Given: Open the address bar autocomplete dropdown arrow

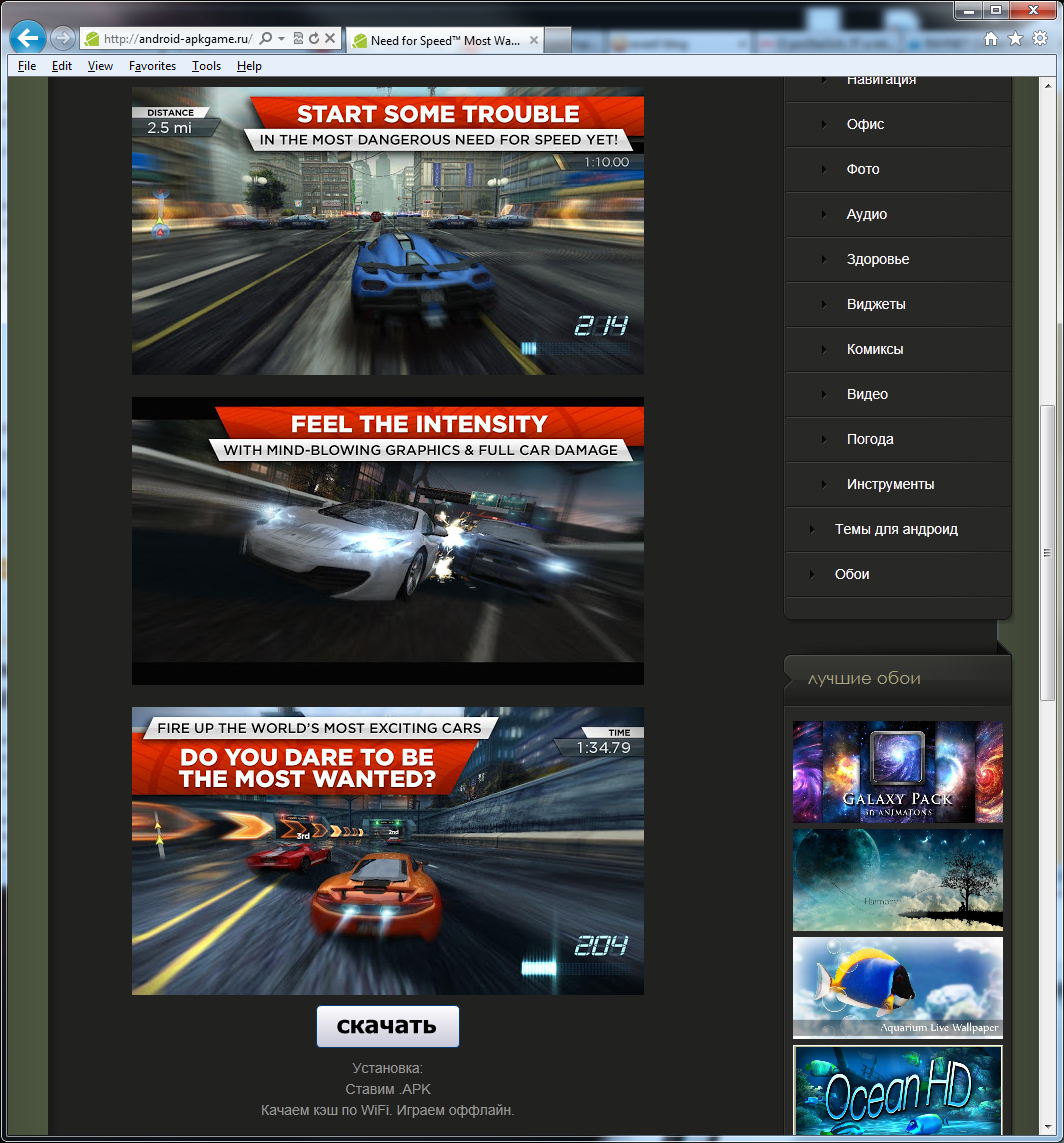Looking at the screenshot, I should 281,39.
